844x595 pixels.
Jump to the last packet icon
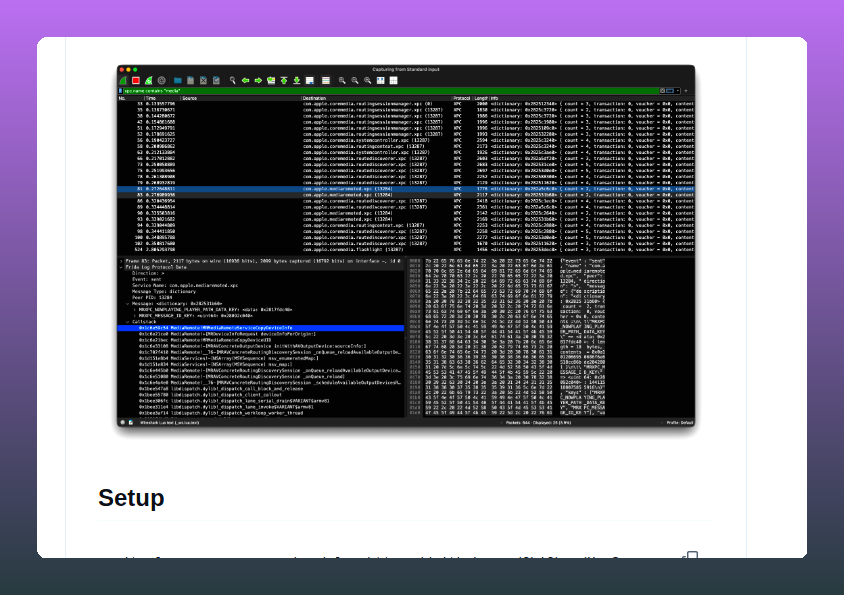point(297,80)
